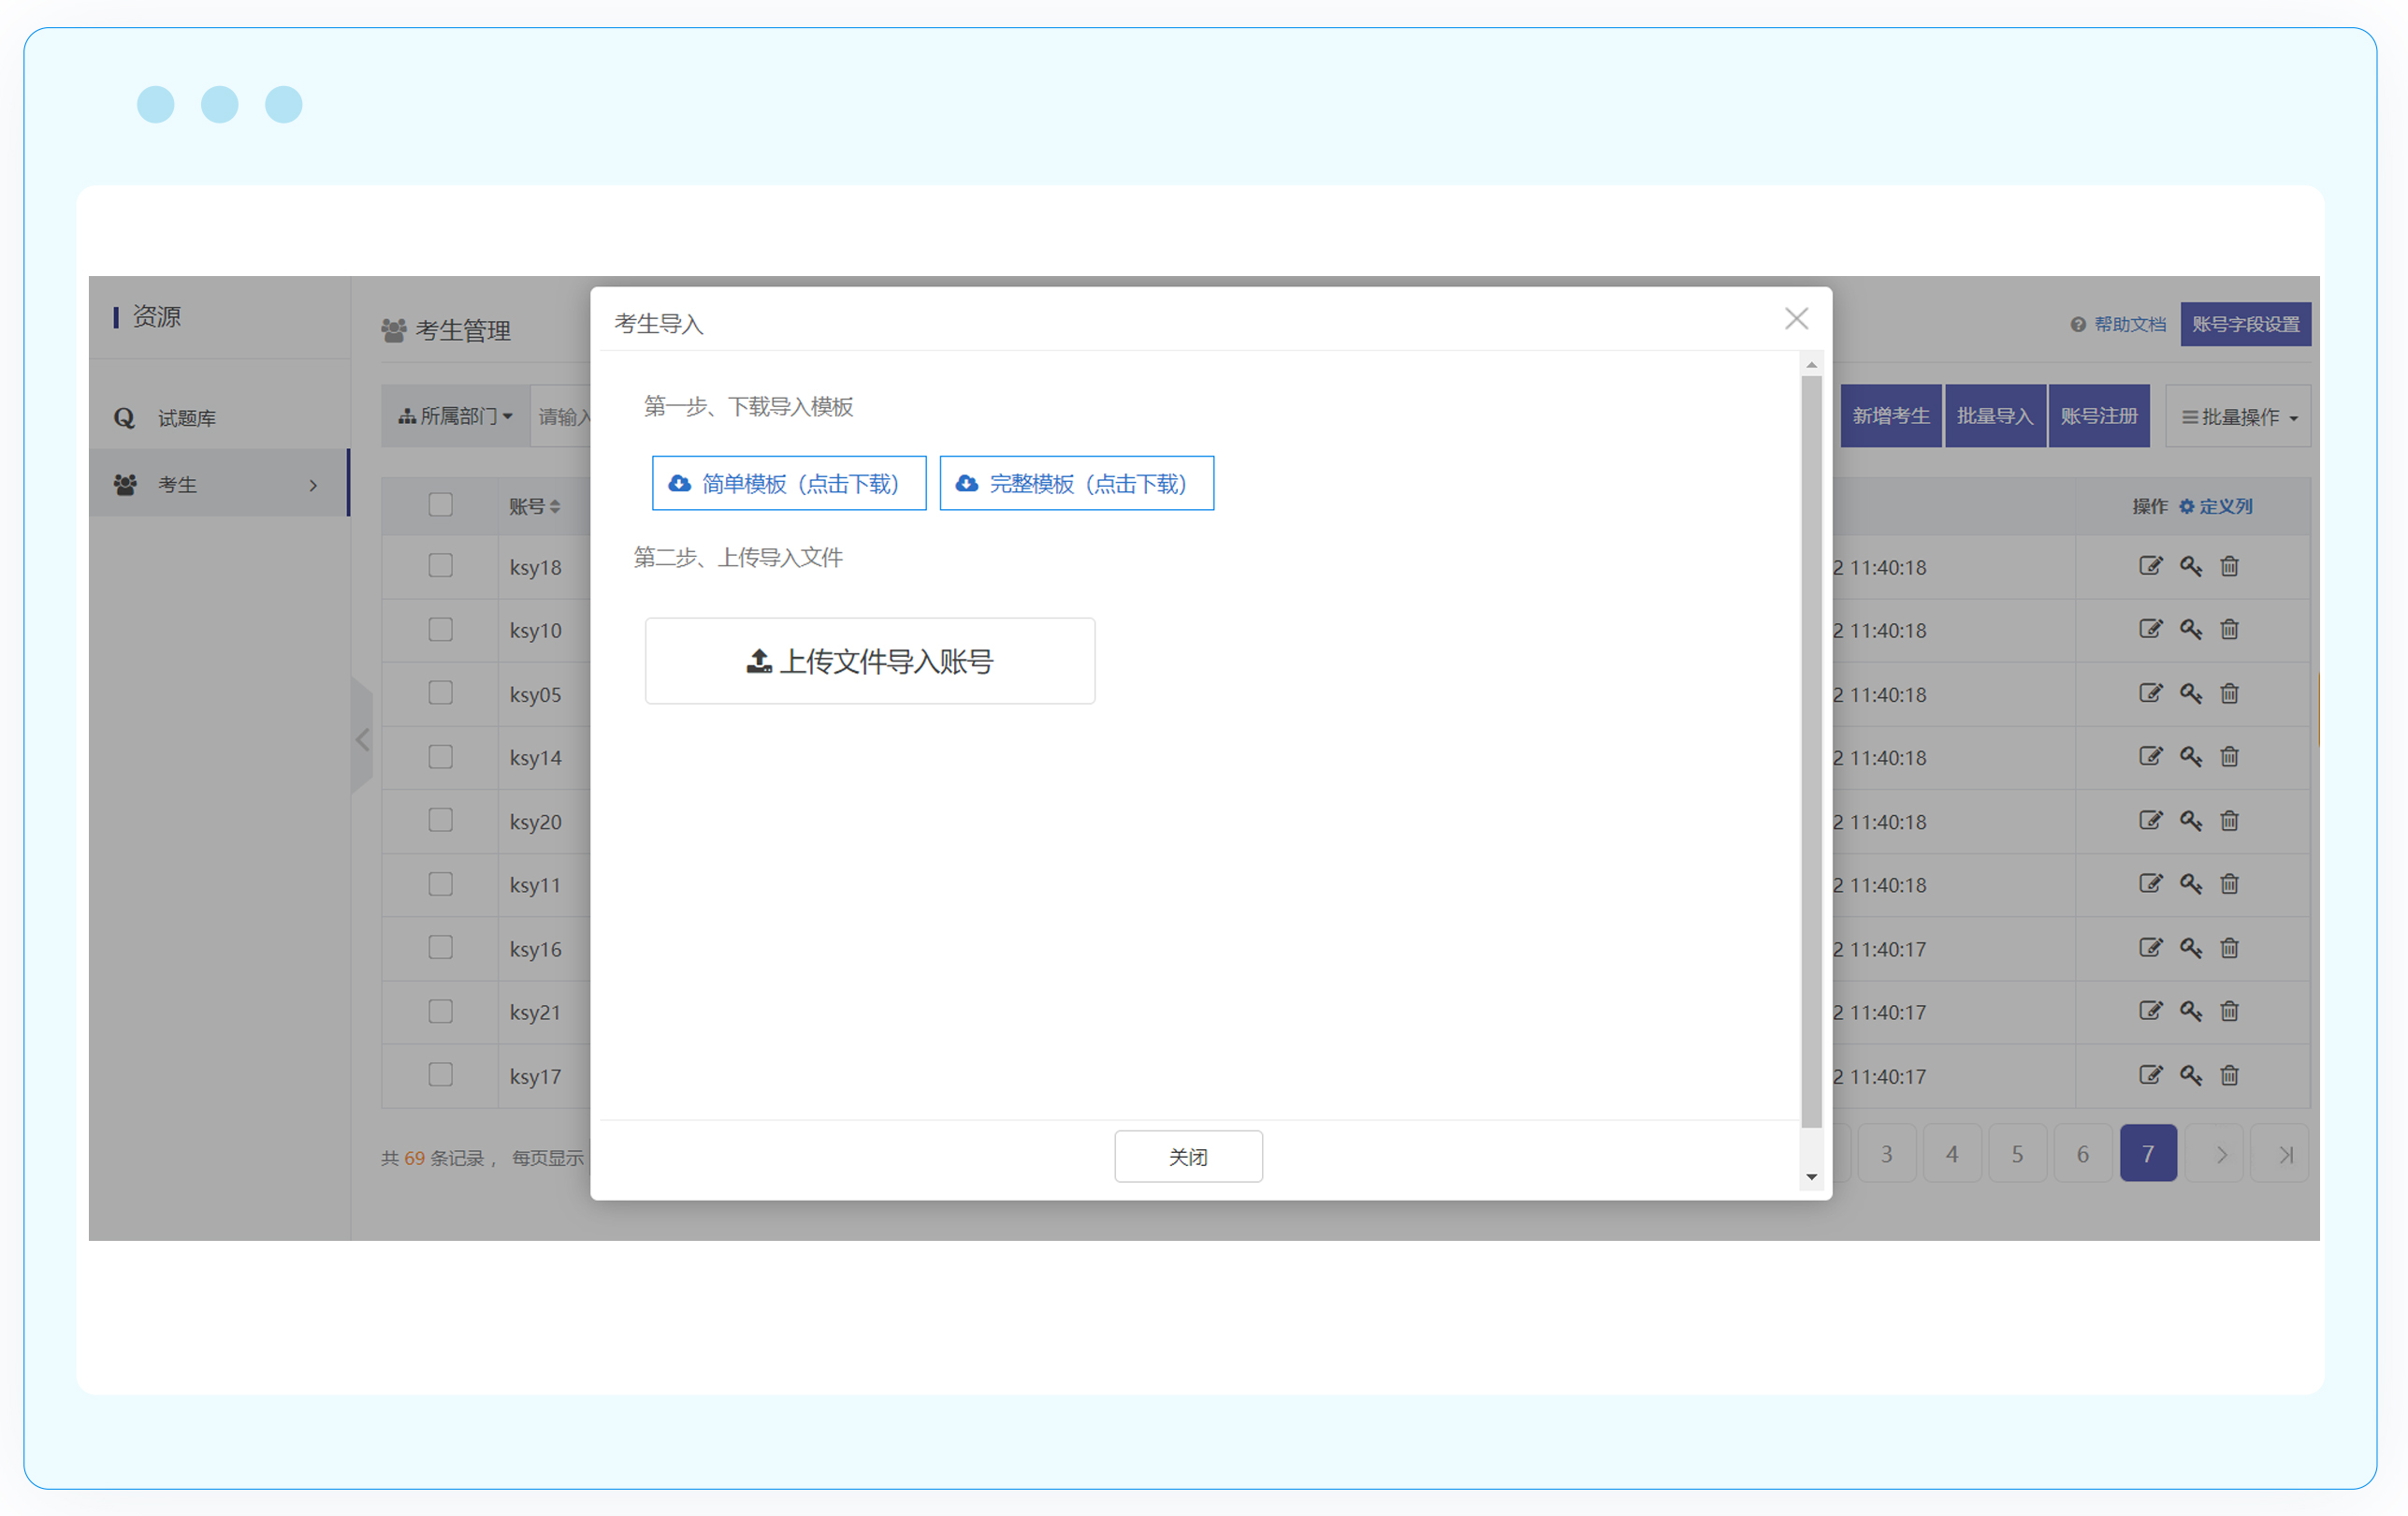This screenshot has height=1516, width=2408.
Task: Toggle the select-all header checkbox
Action: point(440,505)
